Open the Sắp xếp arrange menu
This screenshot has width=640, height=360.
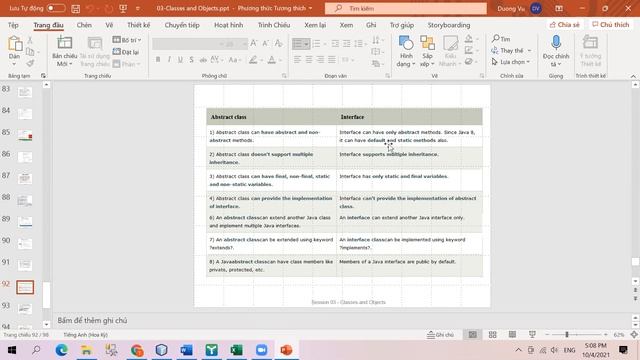pyautogui.click(x=427, y=51)
